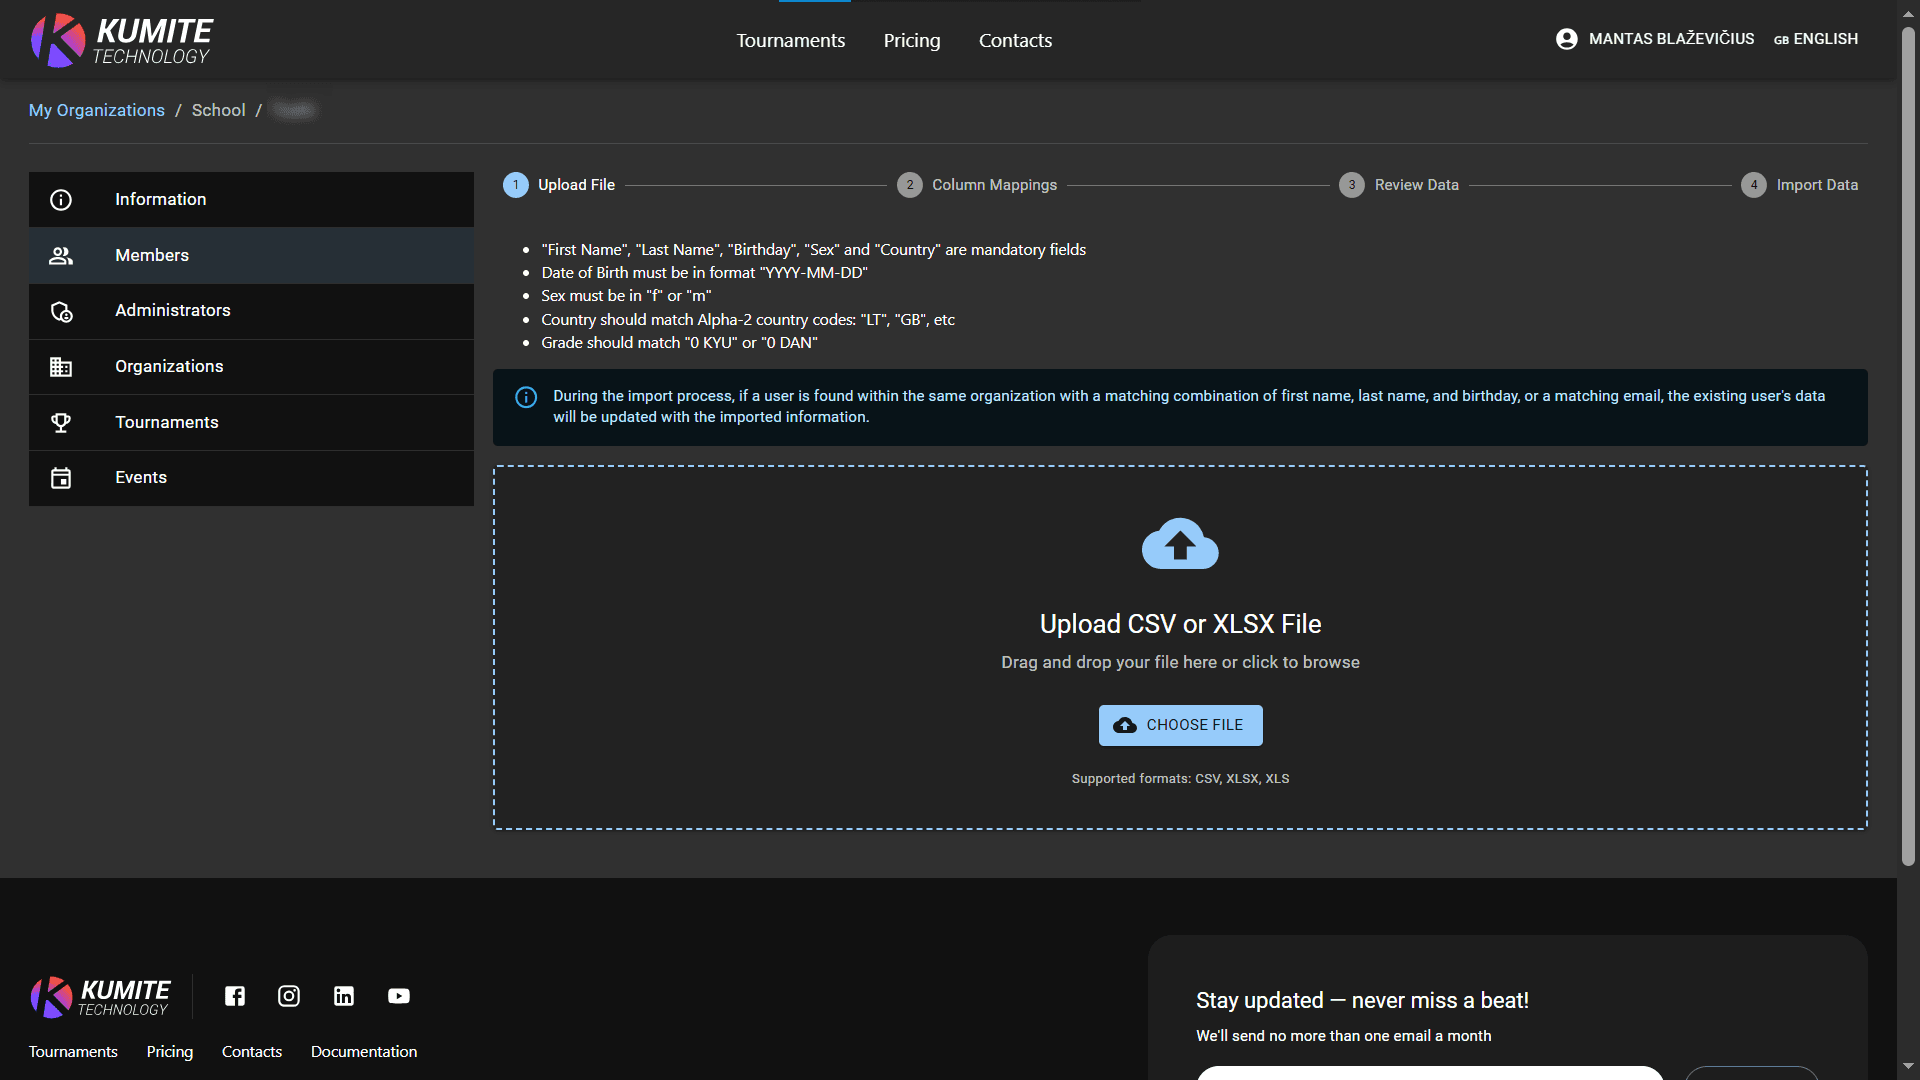Click the LinkedIn icon in footer
This screenshot has width=1920, height=1080.
click(x=344, y=996)
